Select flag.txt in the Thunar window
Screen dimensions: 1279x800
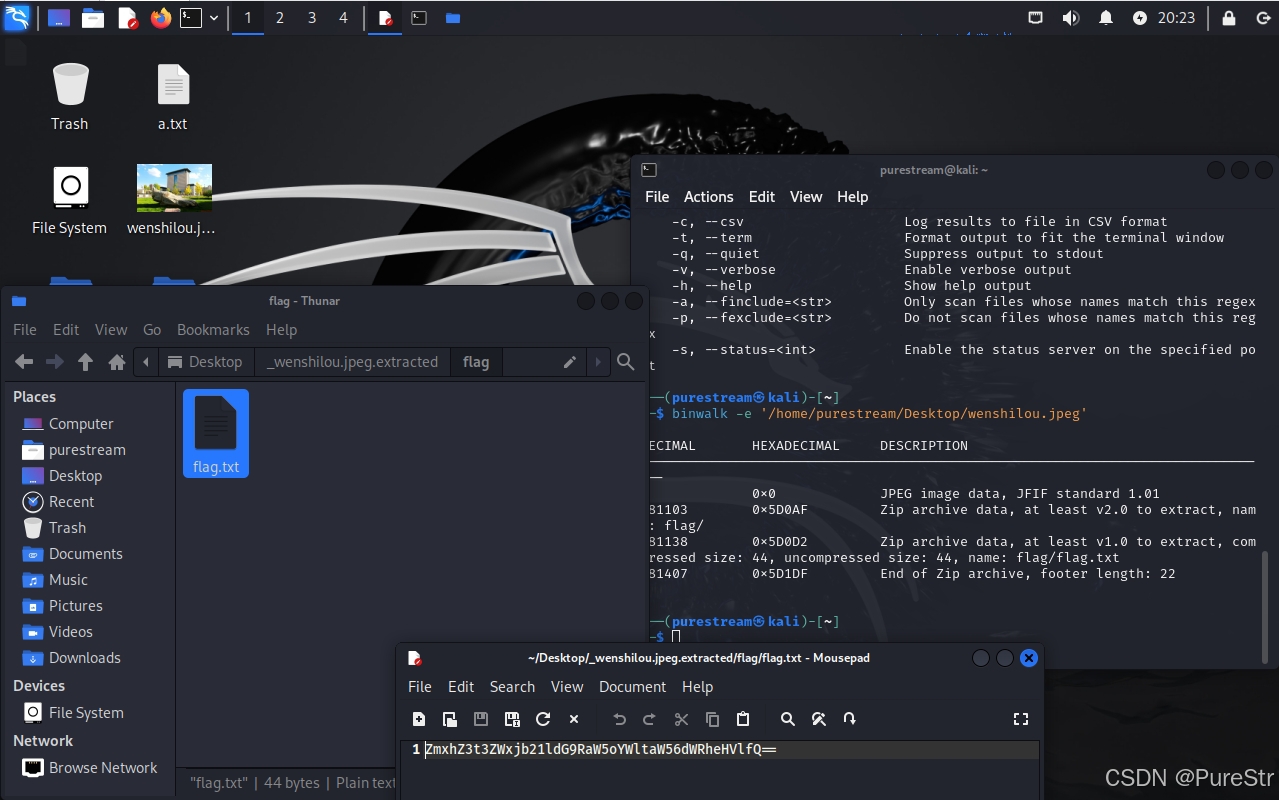[216, 433]
